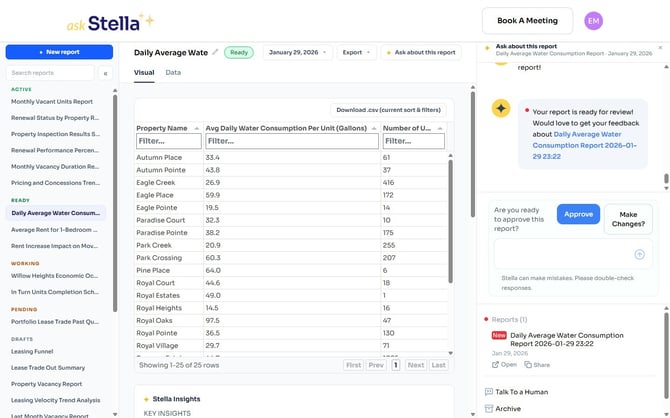The width and height of the screenshot is (670, 418).
Task: Click Book A Meeting button
Action: [527, 21]
